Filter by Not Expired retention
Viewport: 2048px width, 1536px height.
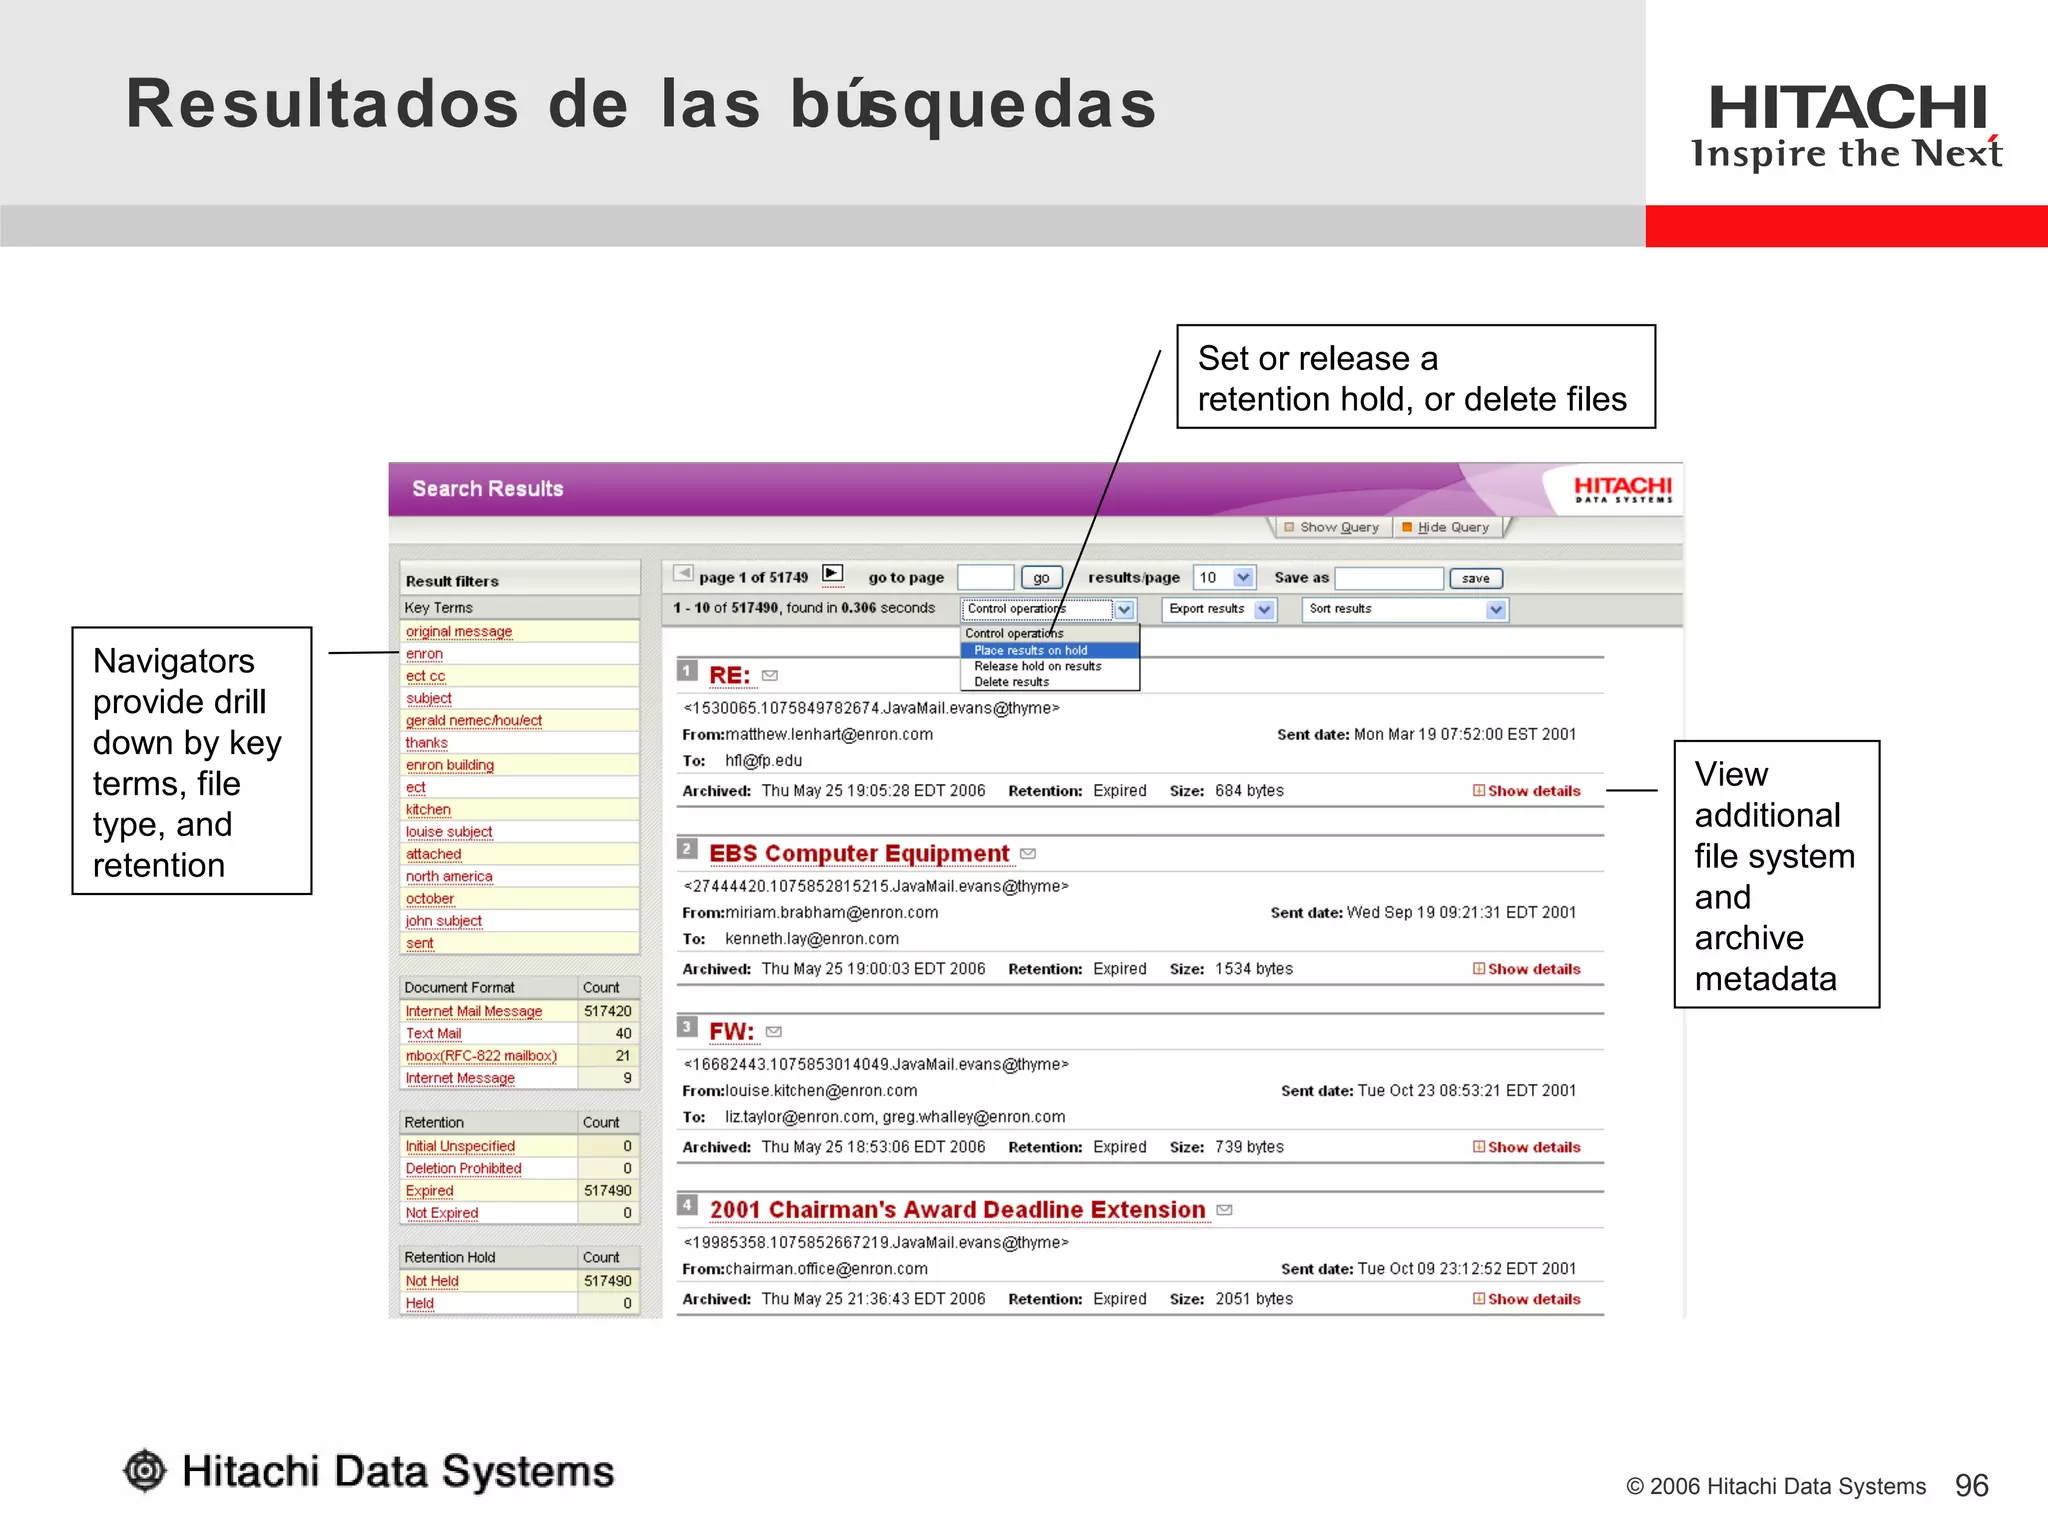pos(442,1213)
